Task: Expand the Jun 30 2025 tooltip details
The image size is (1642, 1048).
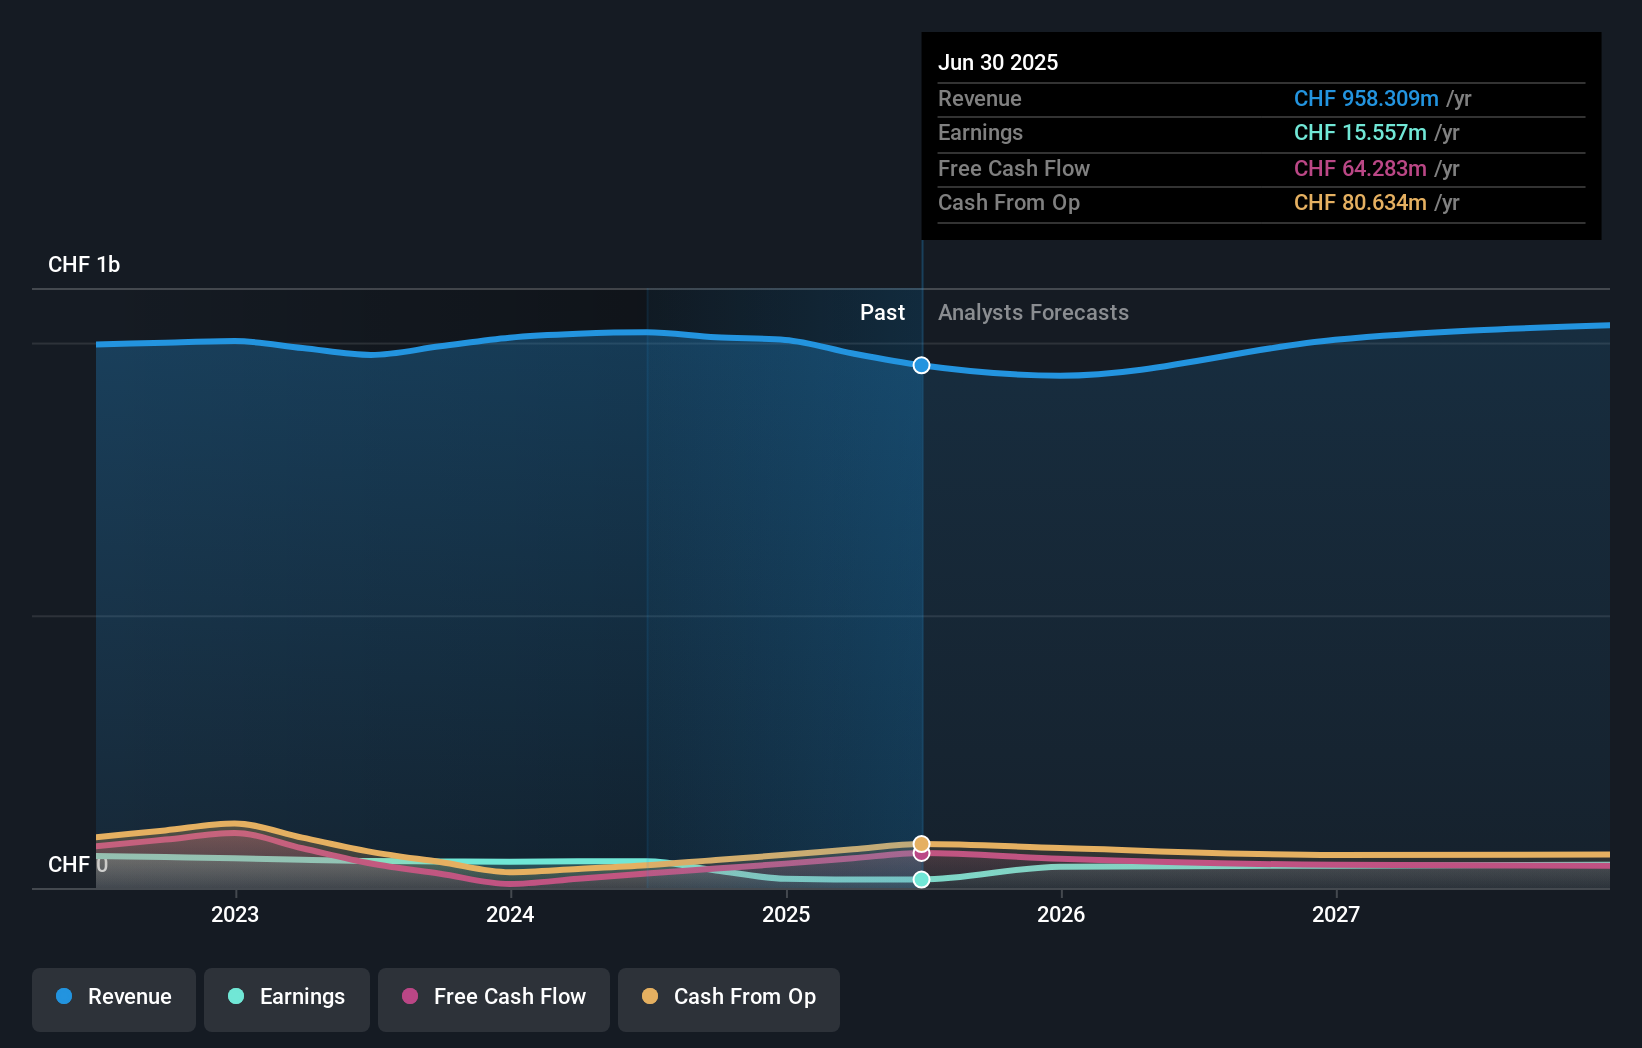Action: (x=998, y=62)
